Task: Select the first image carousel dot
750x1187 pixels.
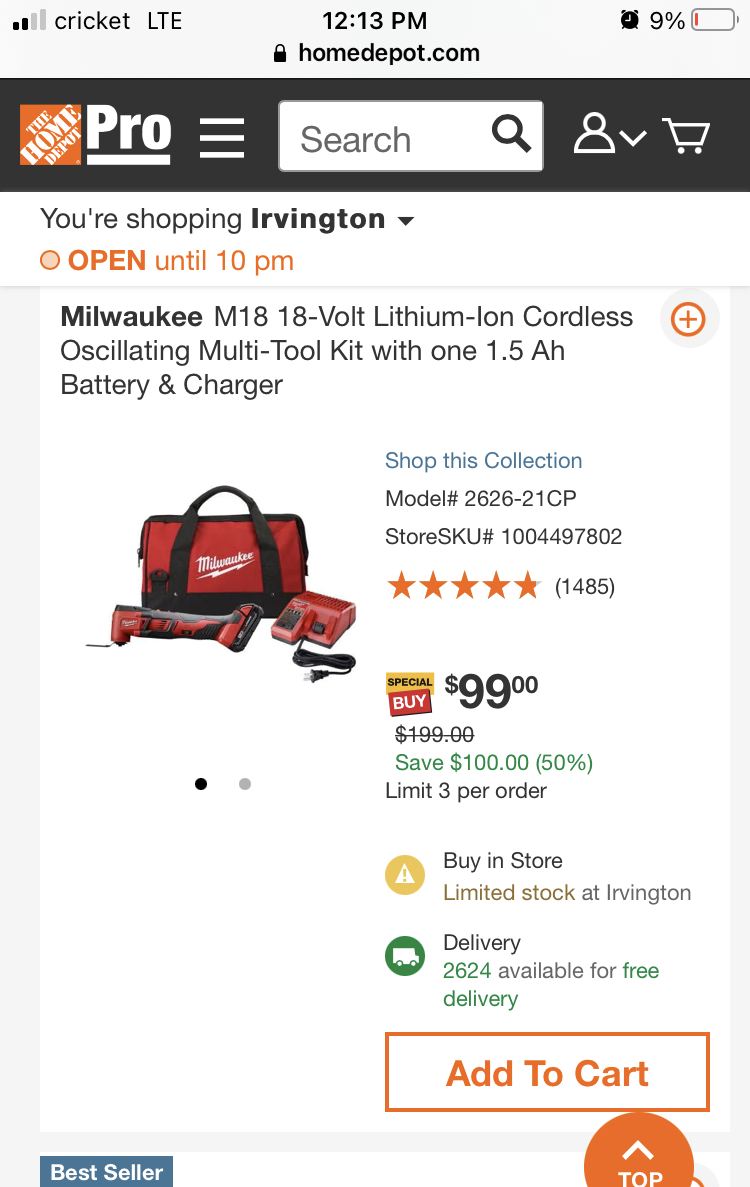Action: [201, 784]
